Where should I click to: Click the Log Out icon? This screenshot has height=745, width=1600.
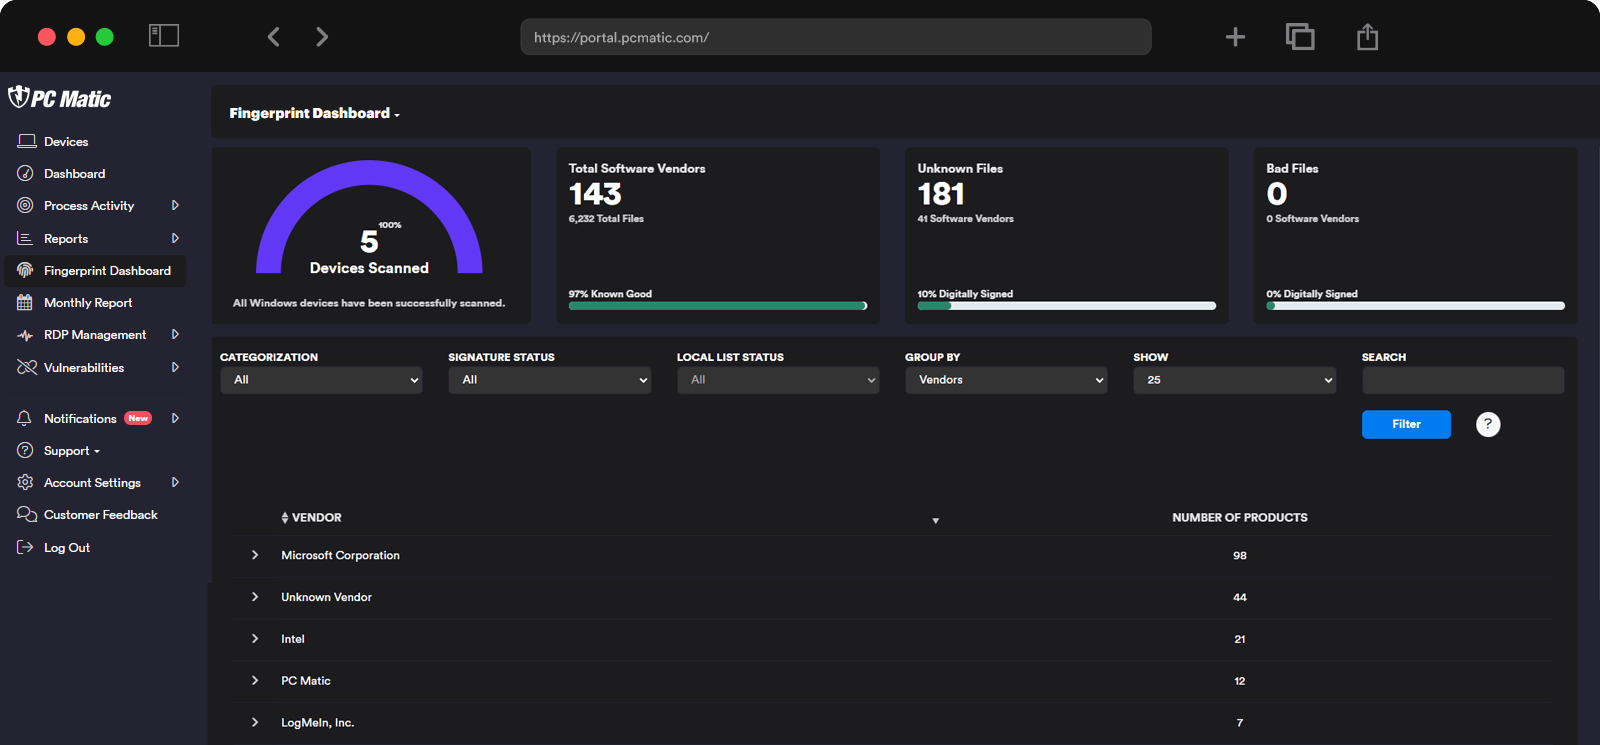[25, 547]
